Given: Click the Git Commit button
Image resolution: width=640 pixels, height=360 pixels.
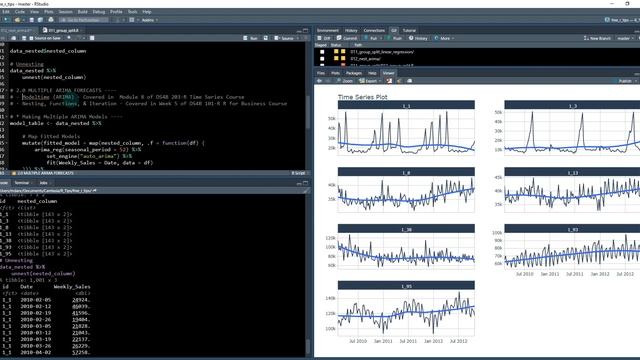Looking at the screenshot, I should point(347,38).
